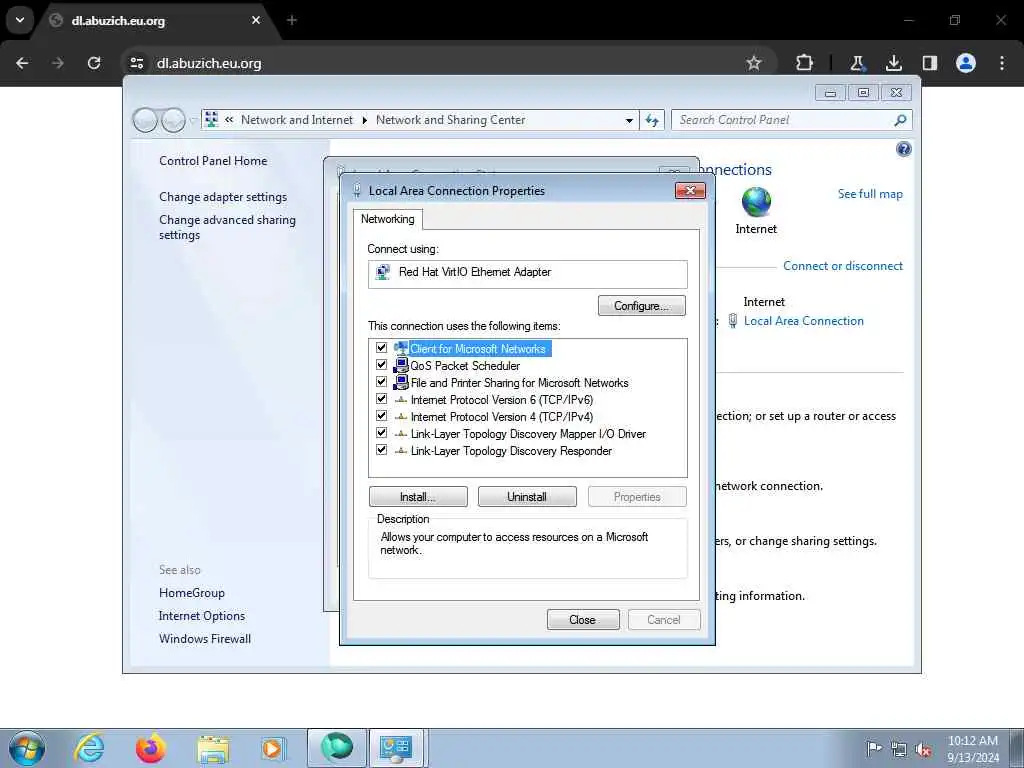The height and width of the screenshot is (768, 1024).
Task: Uncheck Internet Protocol Version 6 checkbox
Action: 381,399
